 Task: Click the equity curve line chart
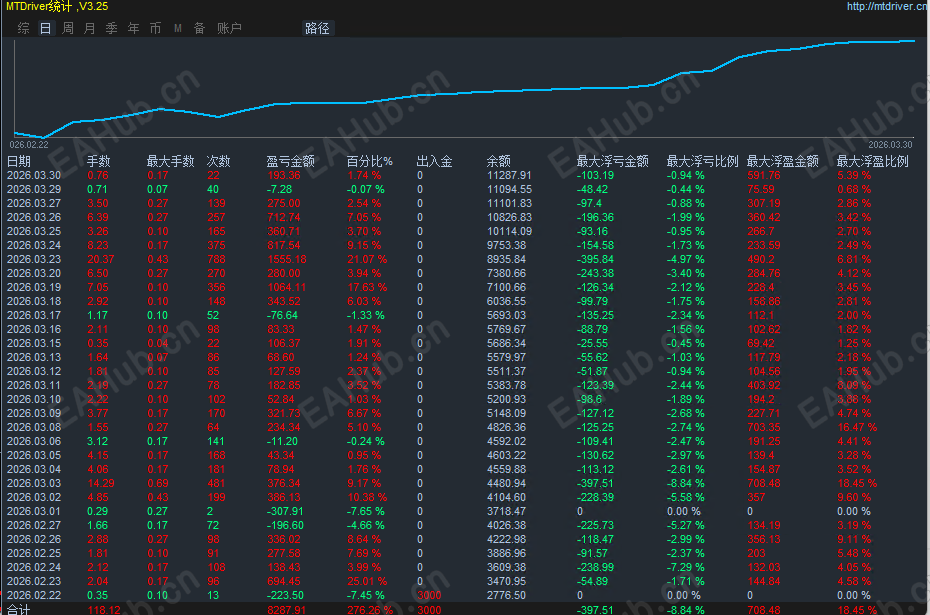(x=464, y=89)
